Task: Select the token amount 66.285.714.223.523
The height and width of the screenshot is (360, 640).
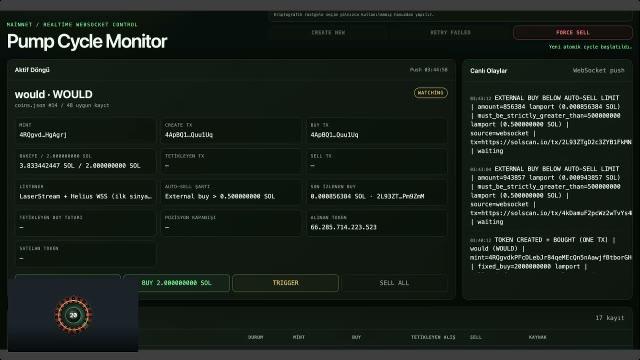Action: point(343,227)
